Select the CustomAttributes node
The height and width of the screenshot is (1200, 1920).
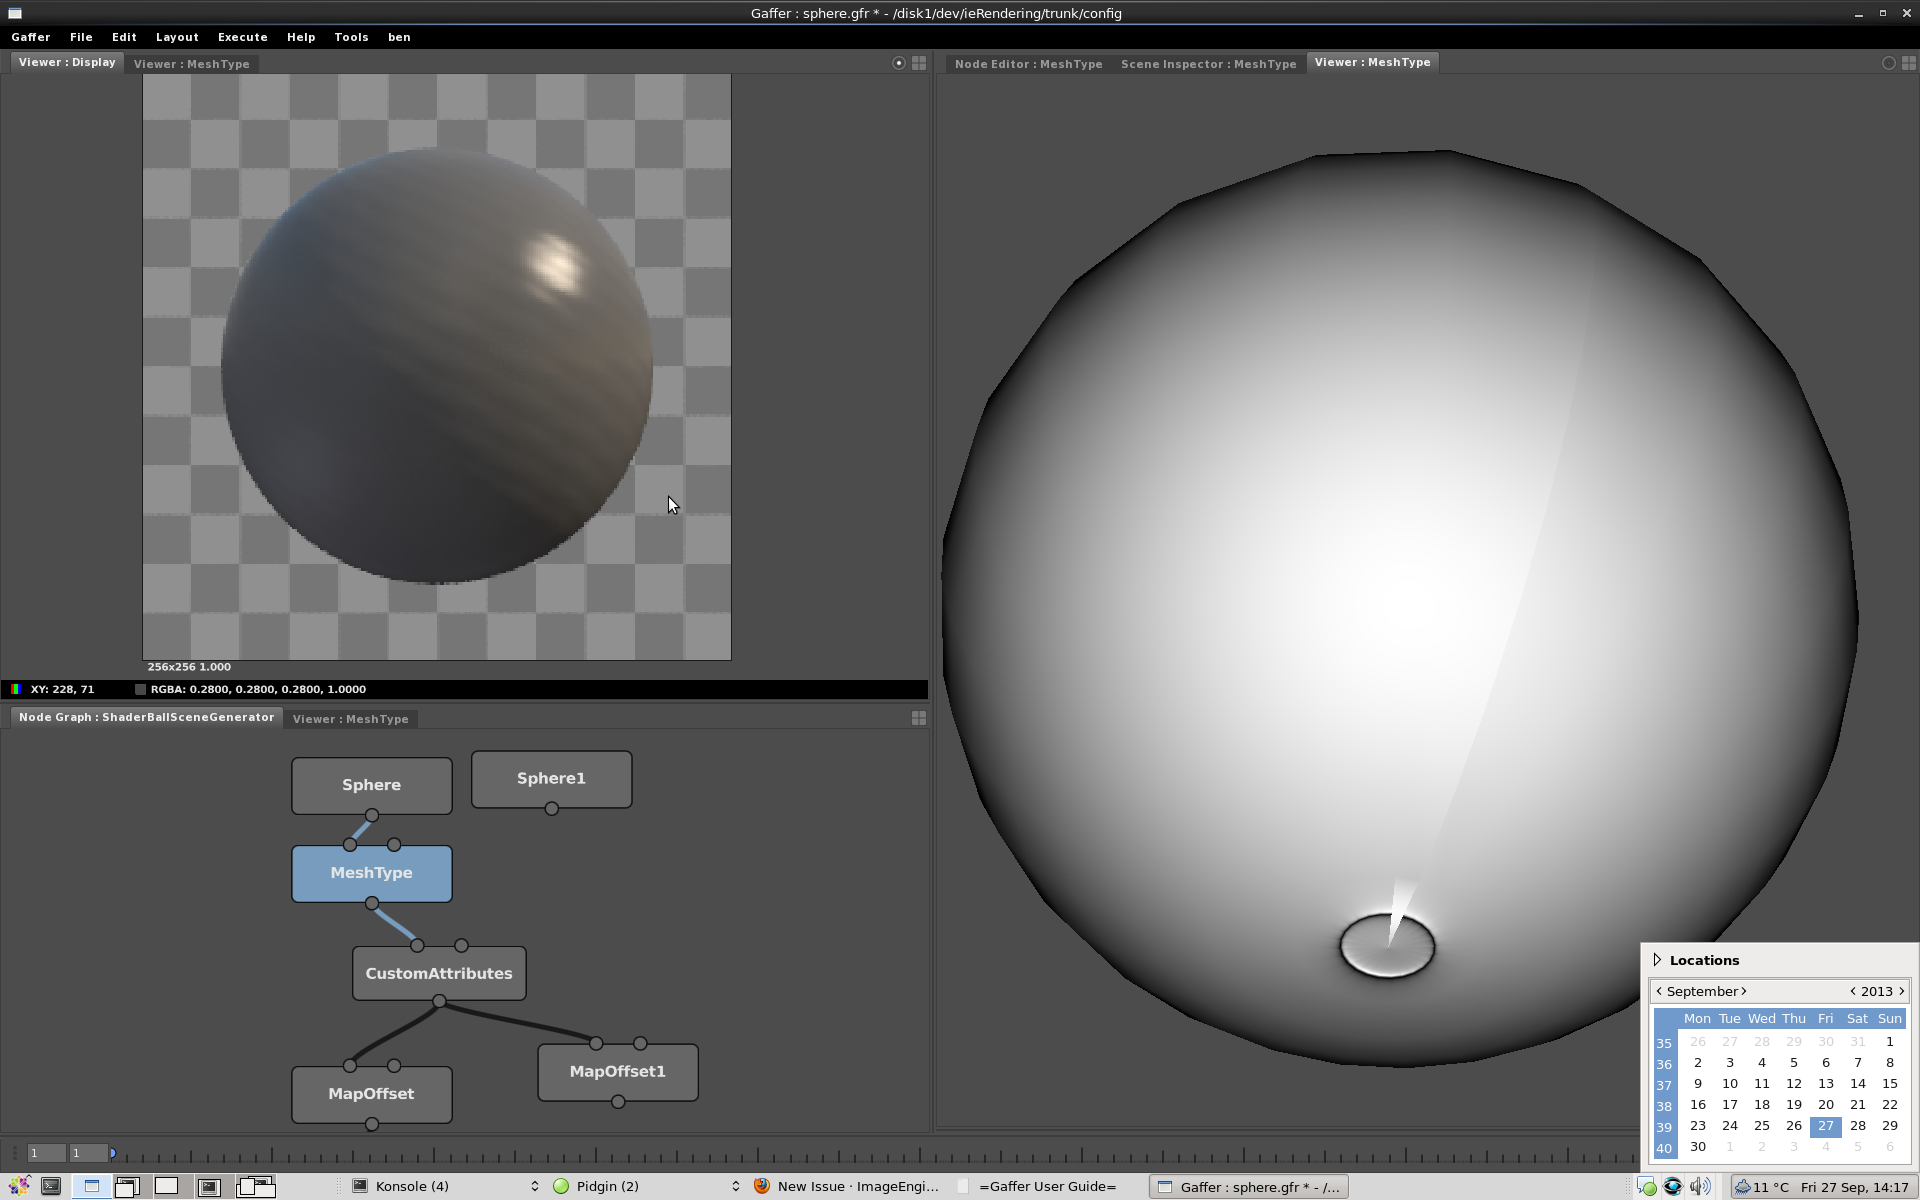(x=439, y=973)
